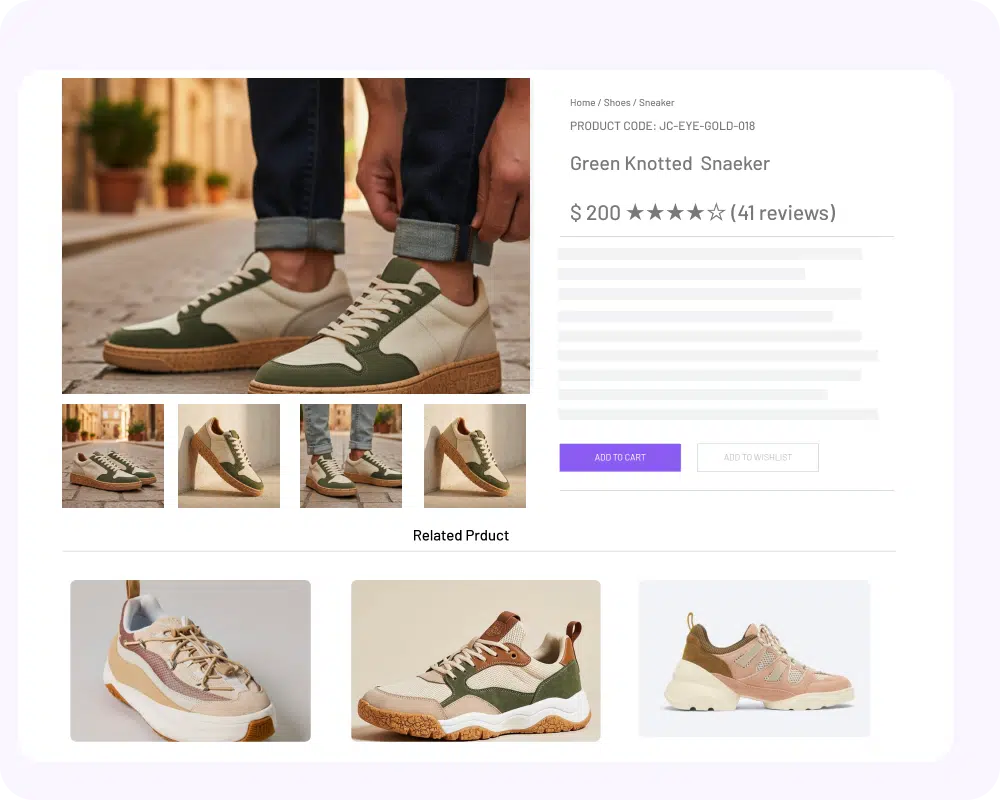Select third thumbnail with jeans and sneakers
This screenshot has width=1000, height=800.
[351, 456]
